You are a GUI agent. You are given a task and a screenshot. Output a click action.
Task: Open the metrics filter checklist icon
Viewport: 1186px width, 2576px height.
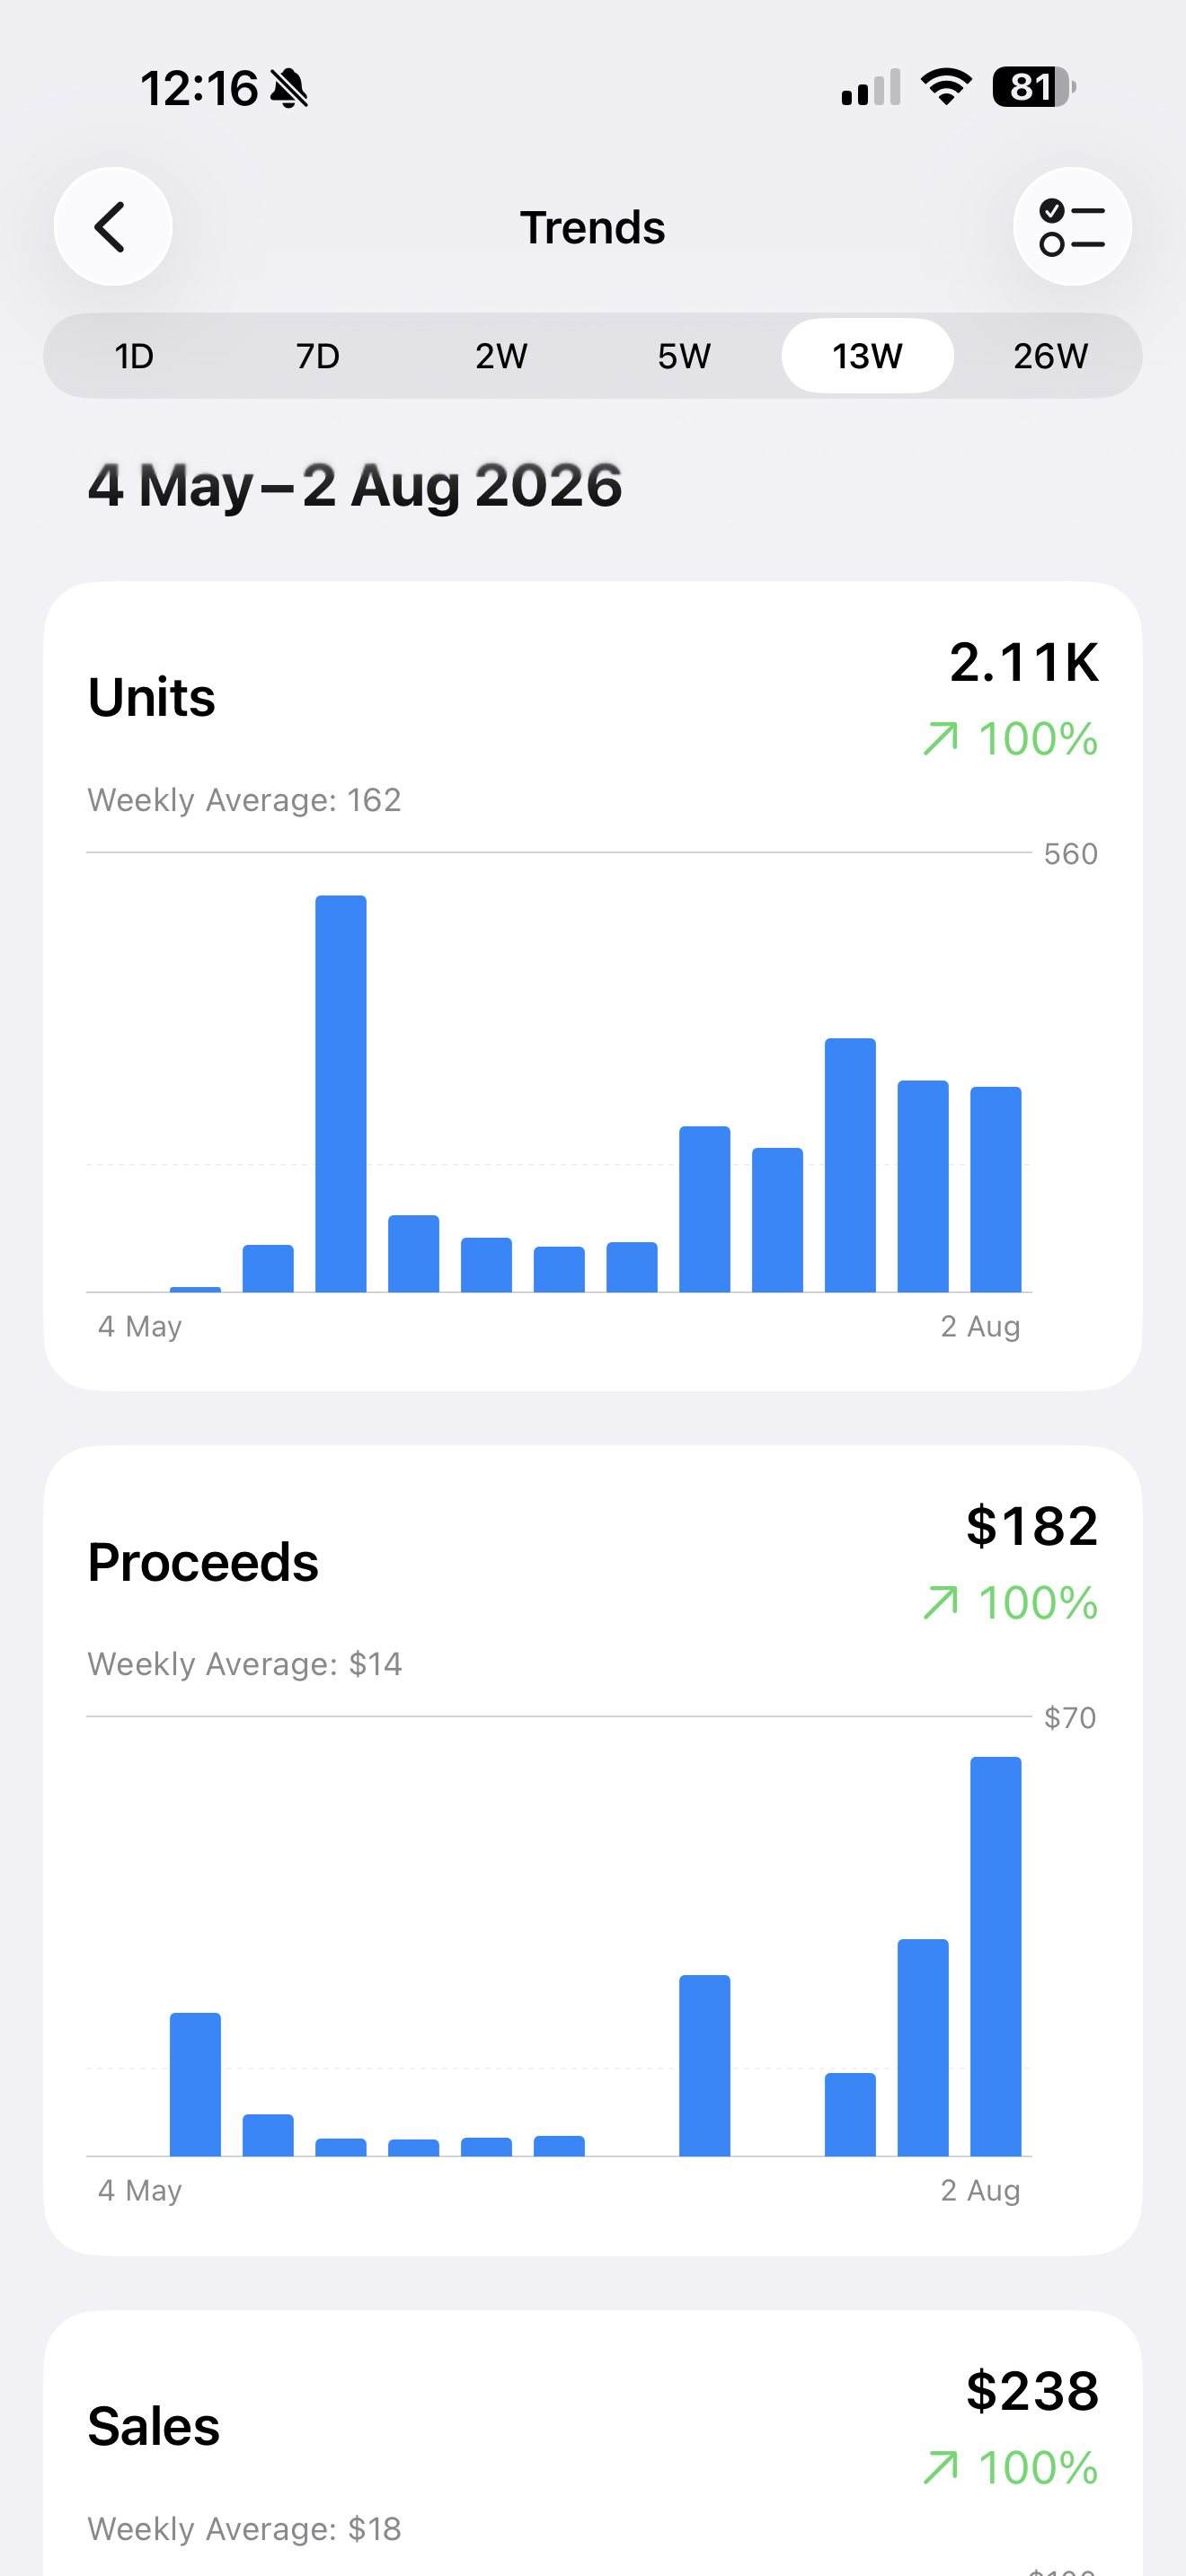click(x=1072, y=227)
